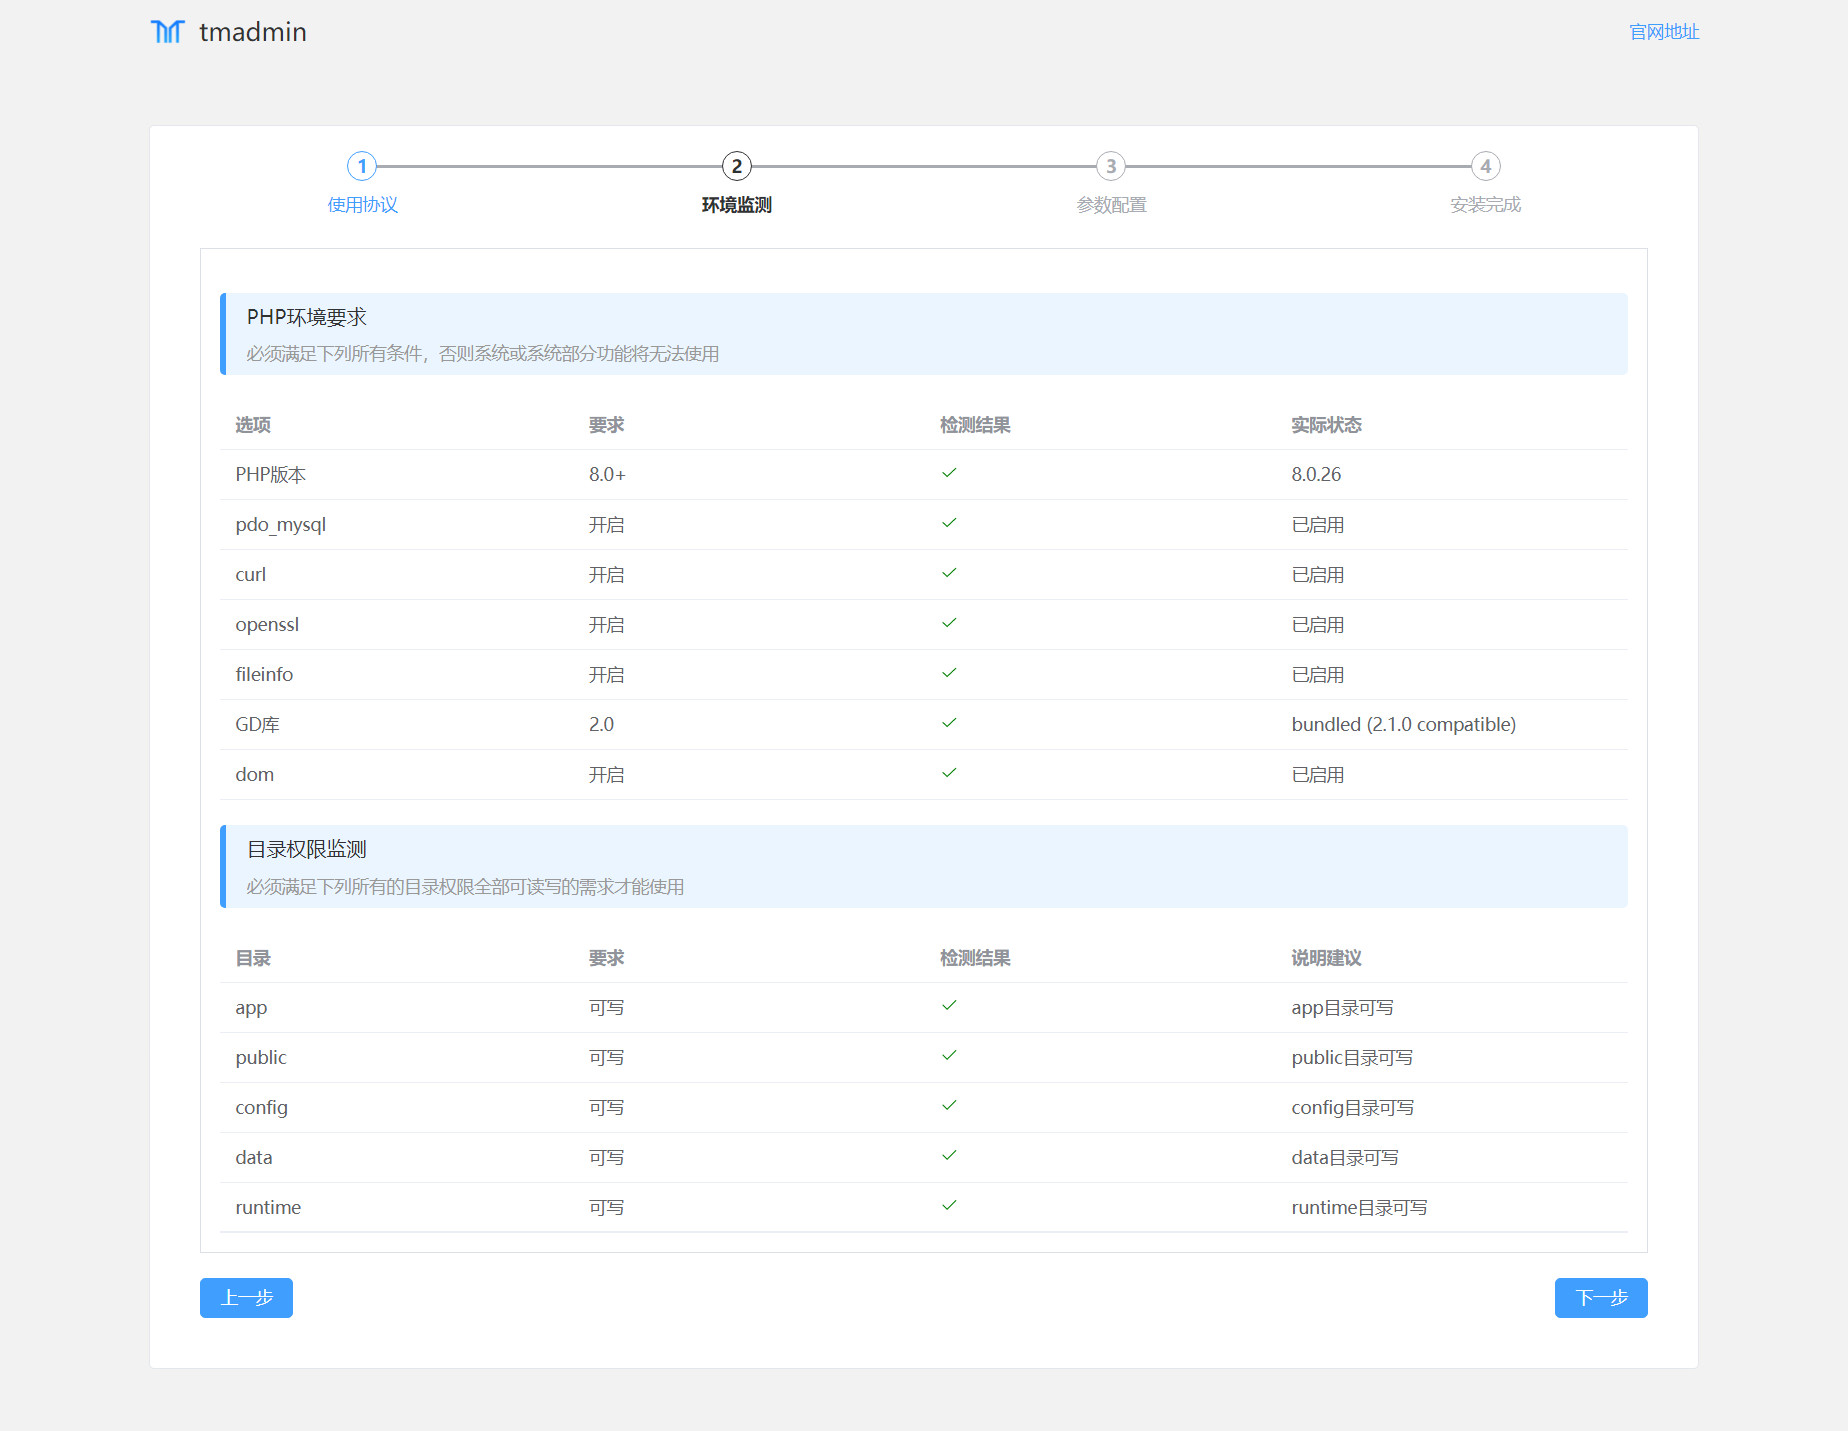Image resolution: width=1848 pixels, height=1431 pixels.
Task: Click the pdo_mysql check mark icon
Action: [949, 523]
